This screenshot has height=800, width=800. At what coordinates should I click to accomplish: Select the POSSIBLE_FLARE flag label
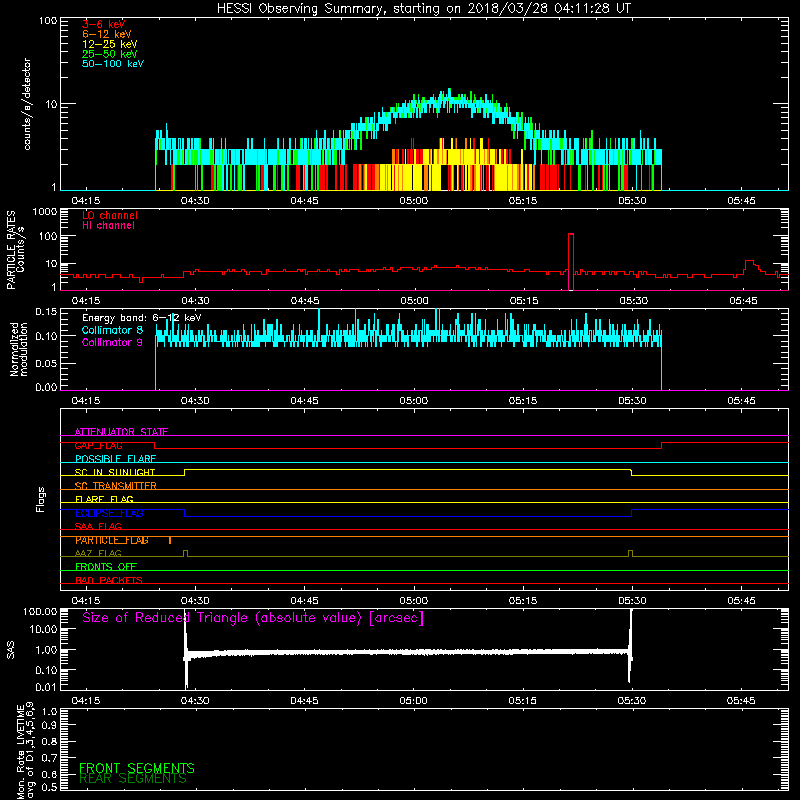pyautogui.click(x=115, y=459)
